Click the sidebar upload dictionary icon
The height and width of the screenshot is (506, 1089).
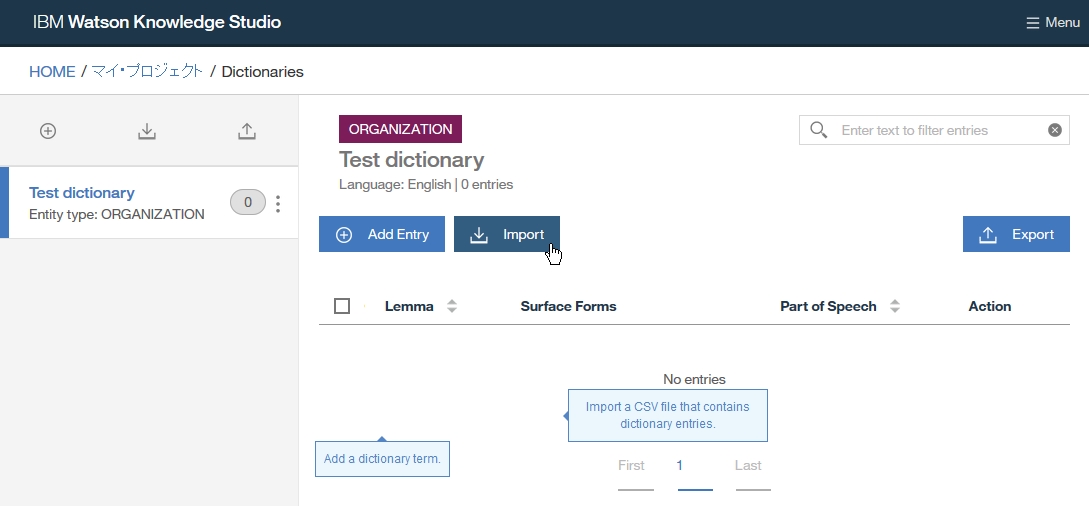(247, 131)
